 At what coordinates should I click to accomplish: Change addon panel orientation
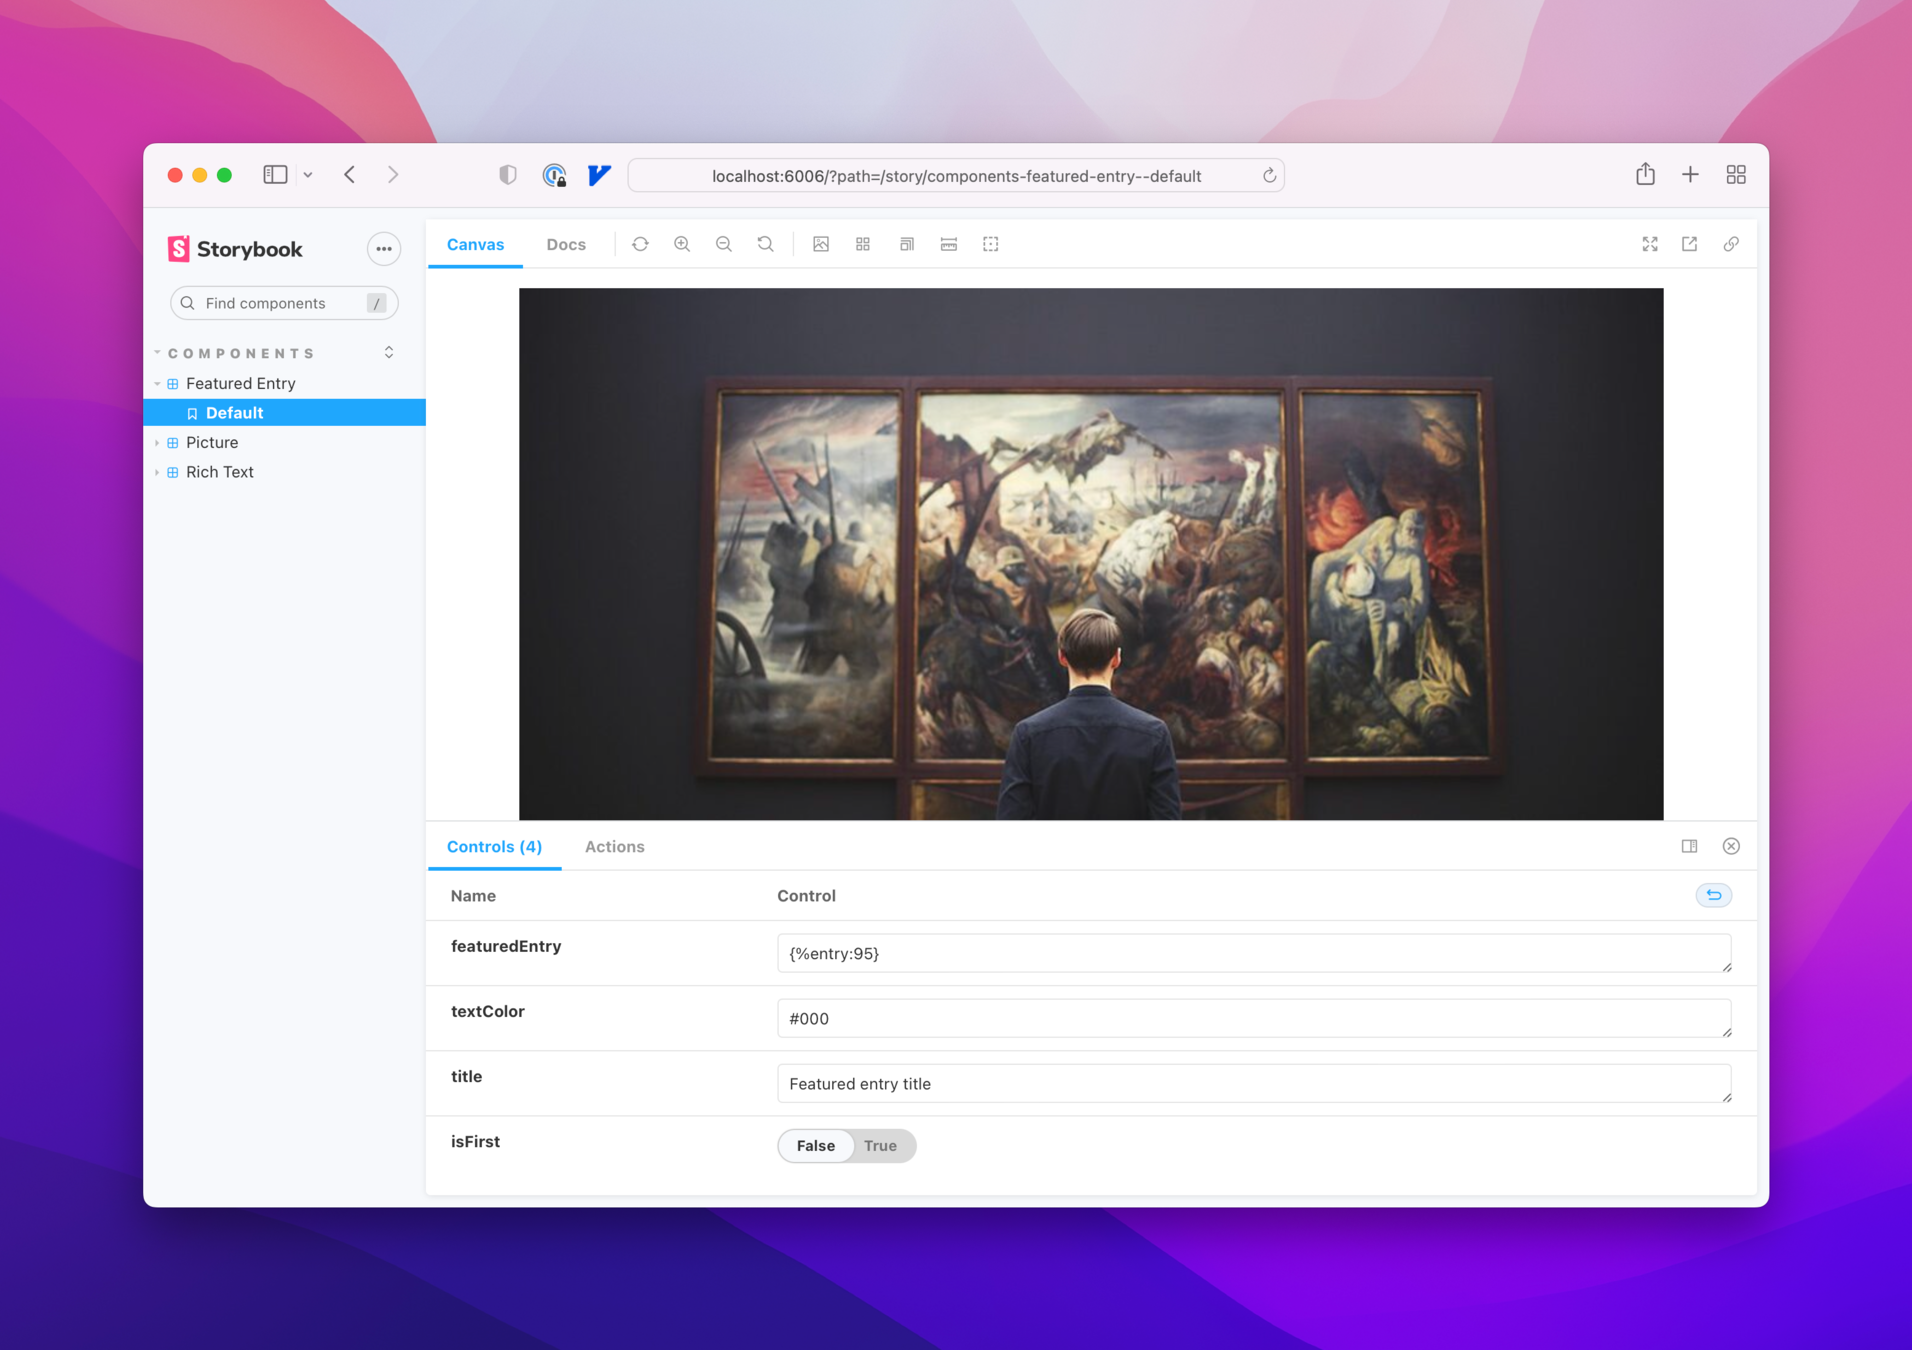coord(1690,846)
